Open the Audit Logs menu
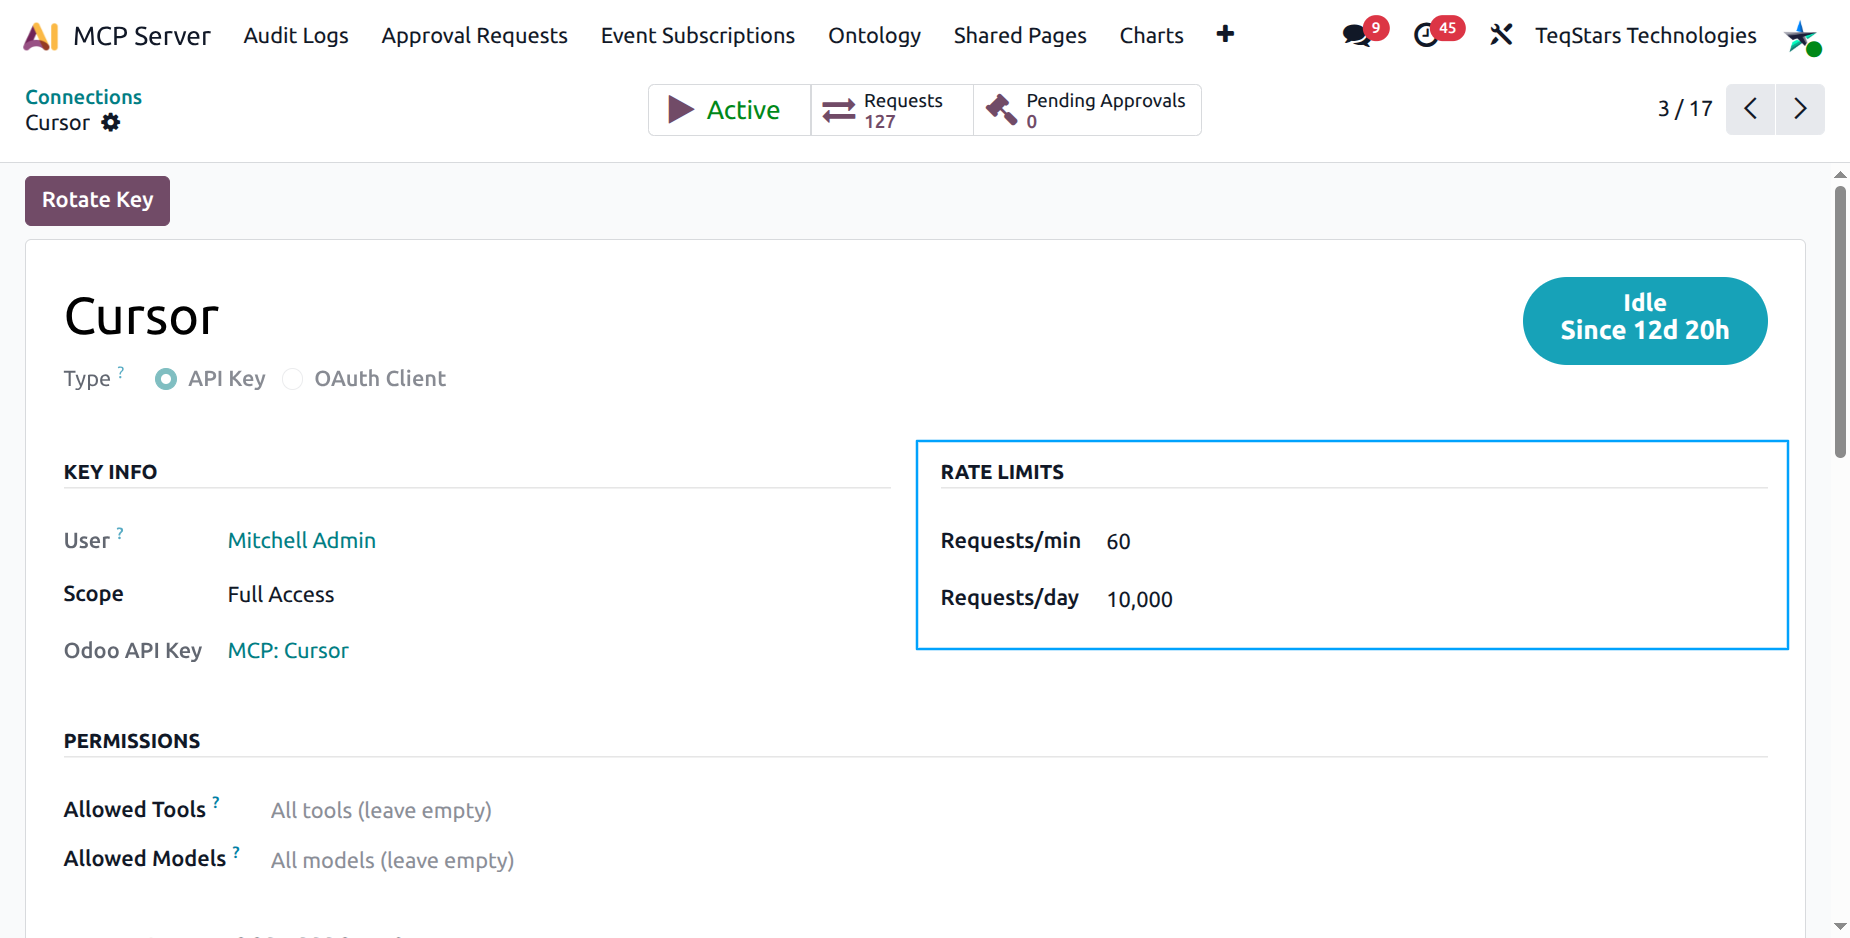This screenshot has height=938, width=1850. click(296, 36)
